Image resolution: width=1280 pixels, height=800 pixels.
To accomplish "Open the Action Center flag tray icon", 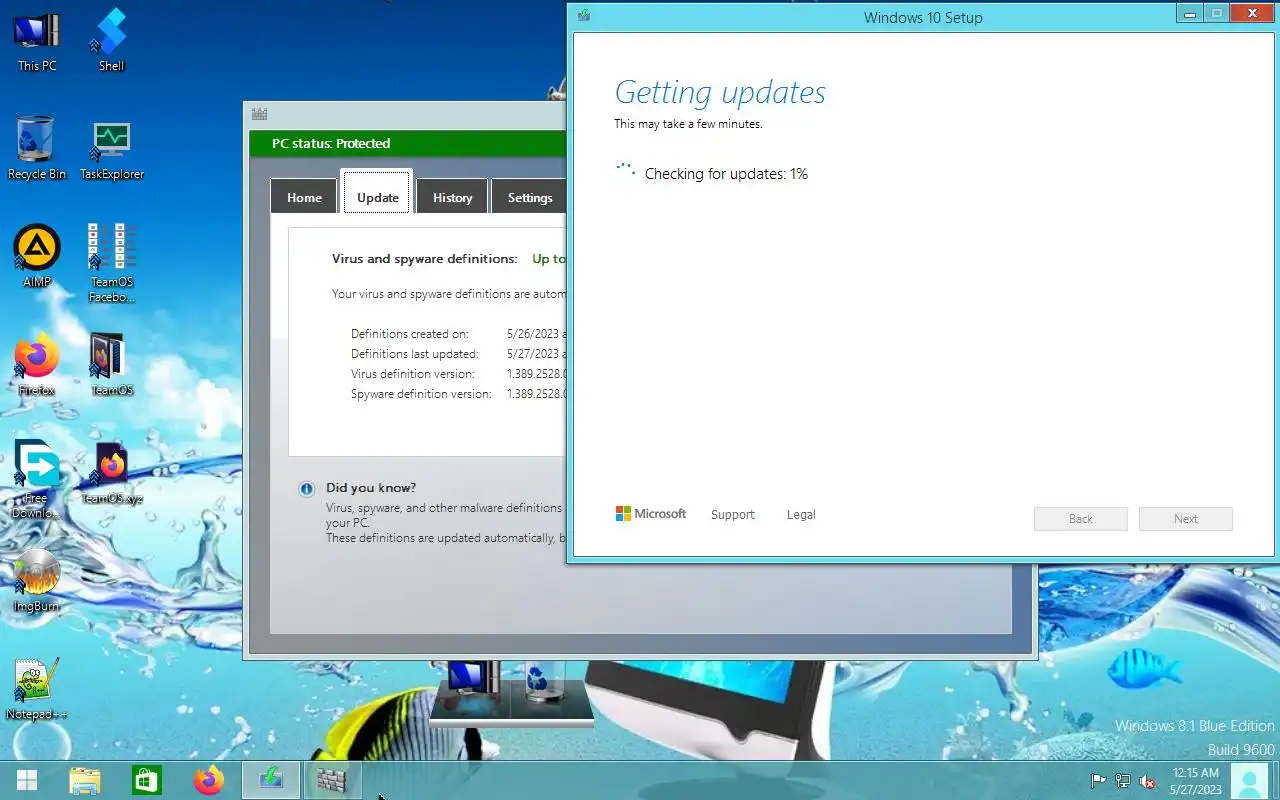I will pyautogui.click(x=1098, y=781).
